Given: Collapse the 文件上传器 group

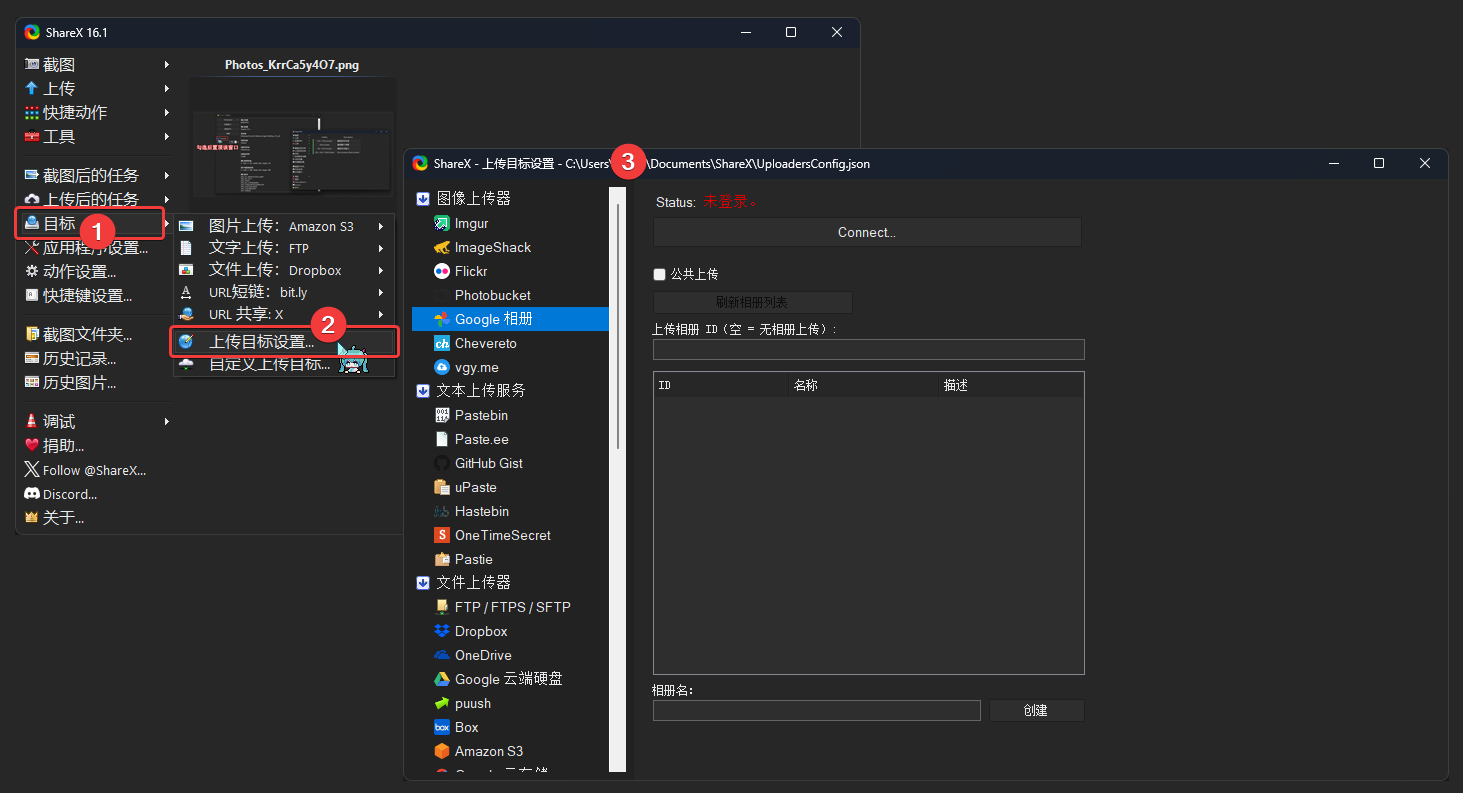Looking at the screenshot, I should tap(423, 582).
